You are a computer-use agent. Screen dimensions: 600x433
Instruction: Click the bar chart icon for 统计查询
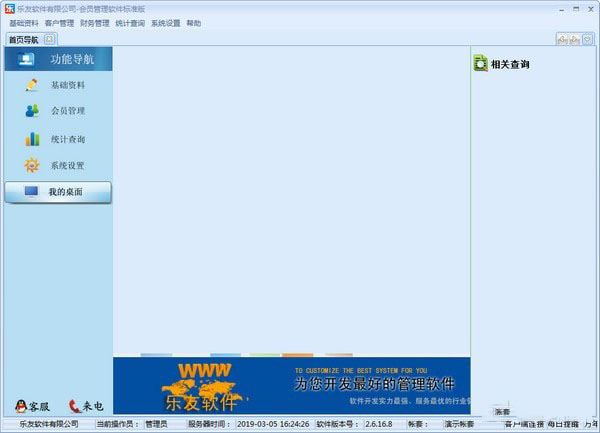point(32,139)
